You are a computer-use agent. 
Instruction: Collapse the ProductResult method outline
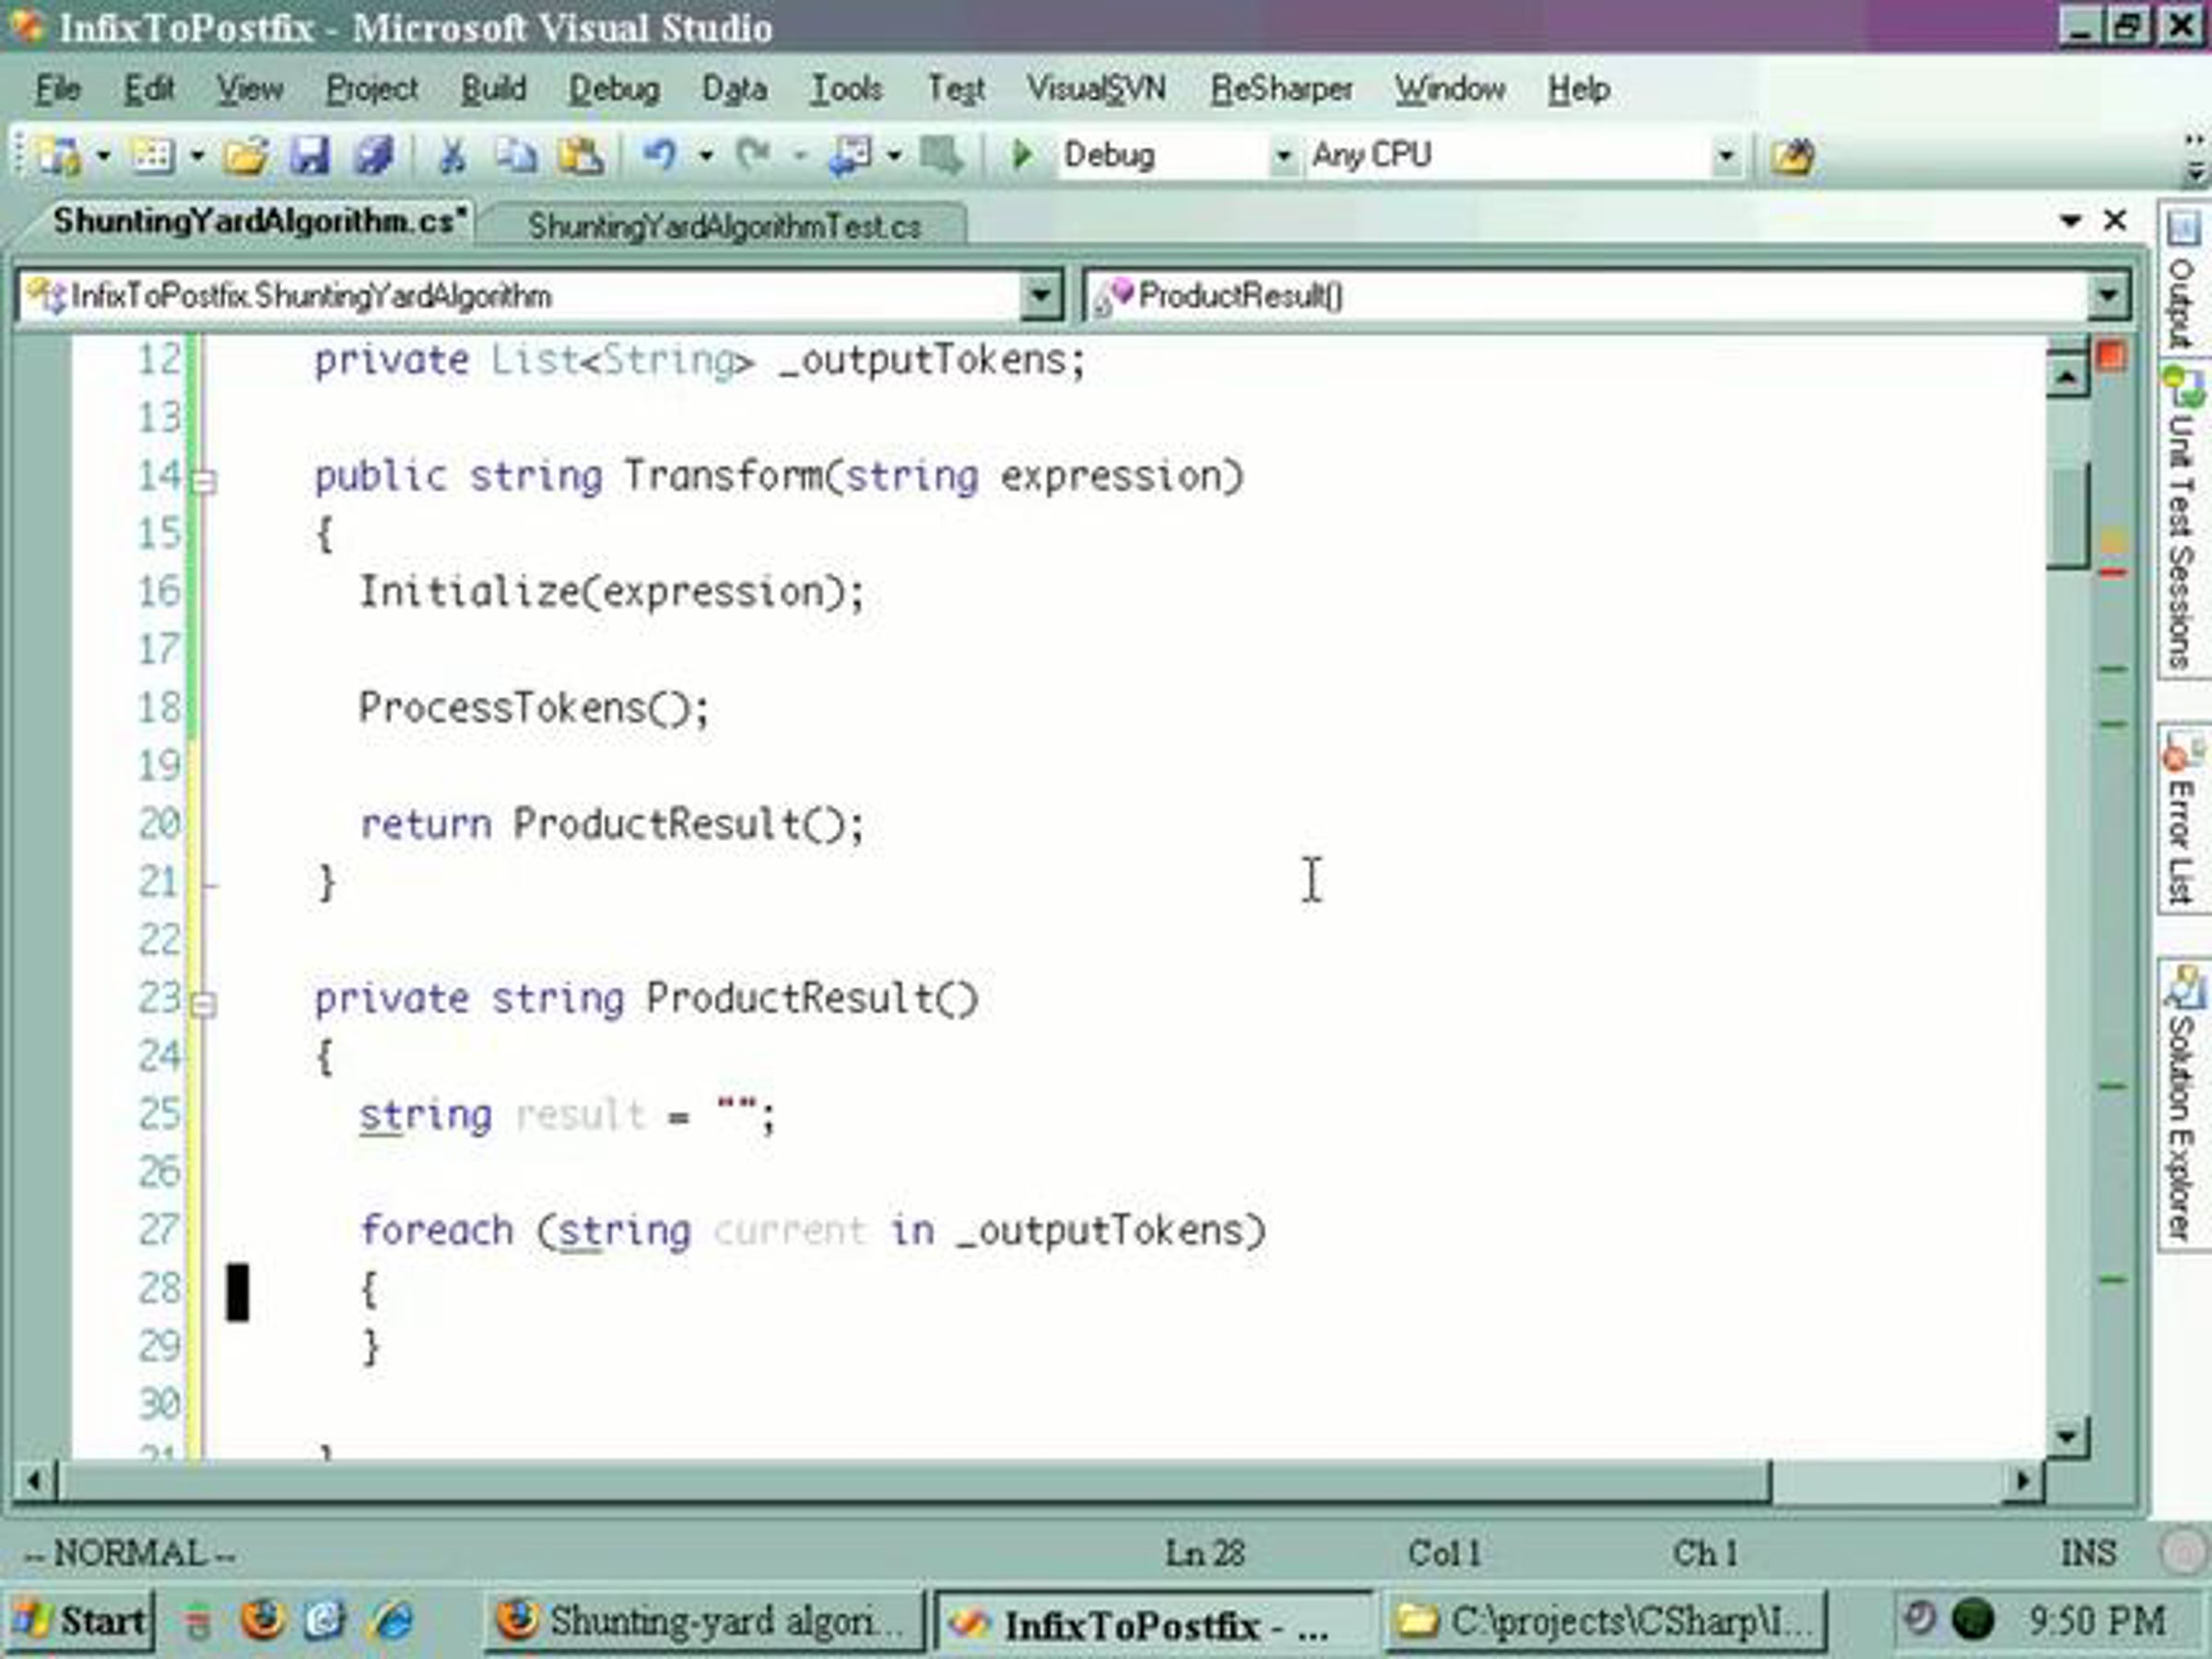(x=203, y=1004)
